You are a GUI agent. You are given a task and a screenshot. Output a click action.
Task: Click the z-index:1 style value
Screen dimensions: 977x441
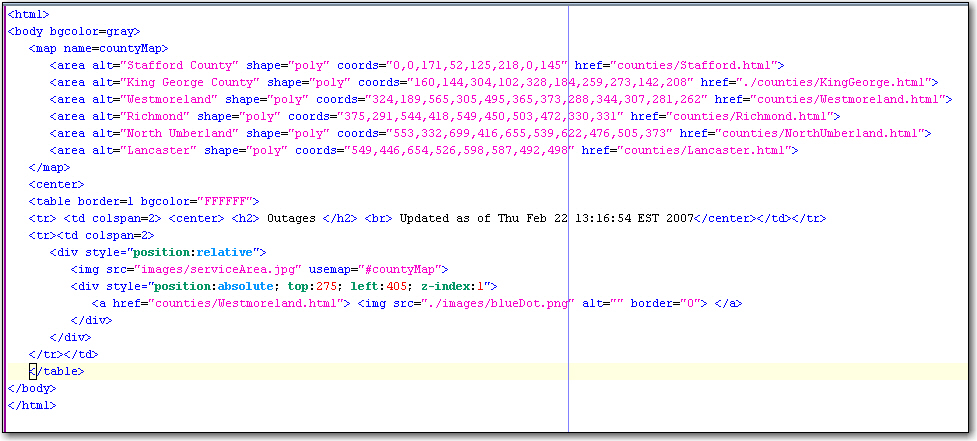(x=452, y=287)
